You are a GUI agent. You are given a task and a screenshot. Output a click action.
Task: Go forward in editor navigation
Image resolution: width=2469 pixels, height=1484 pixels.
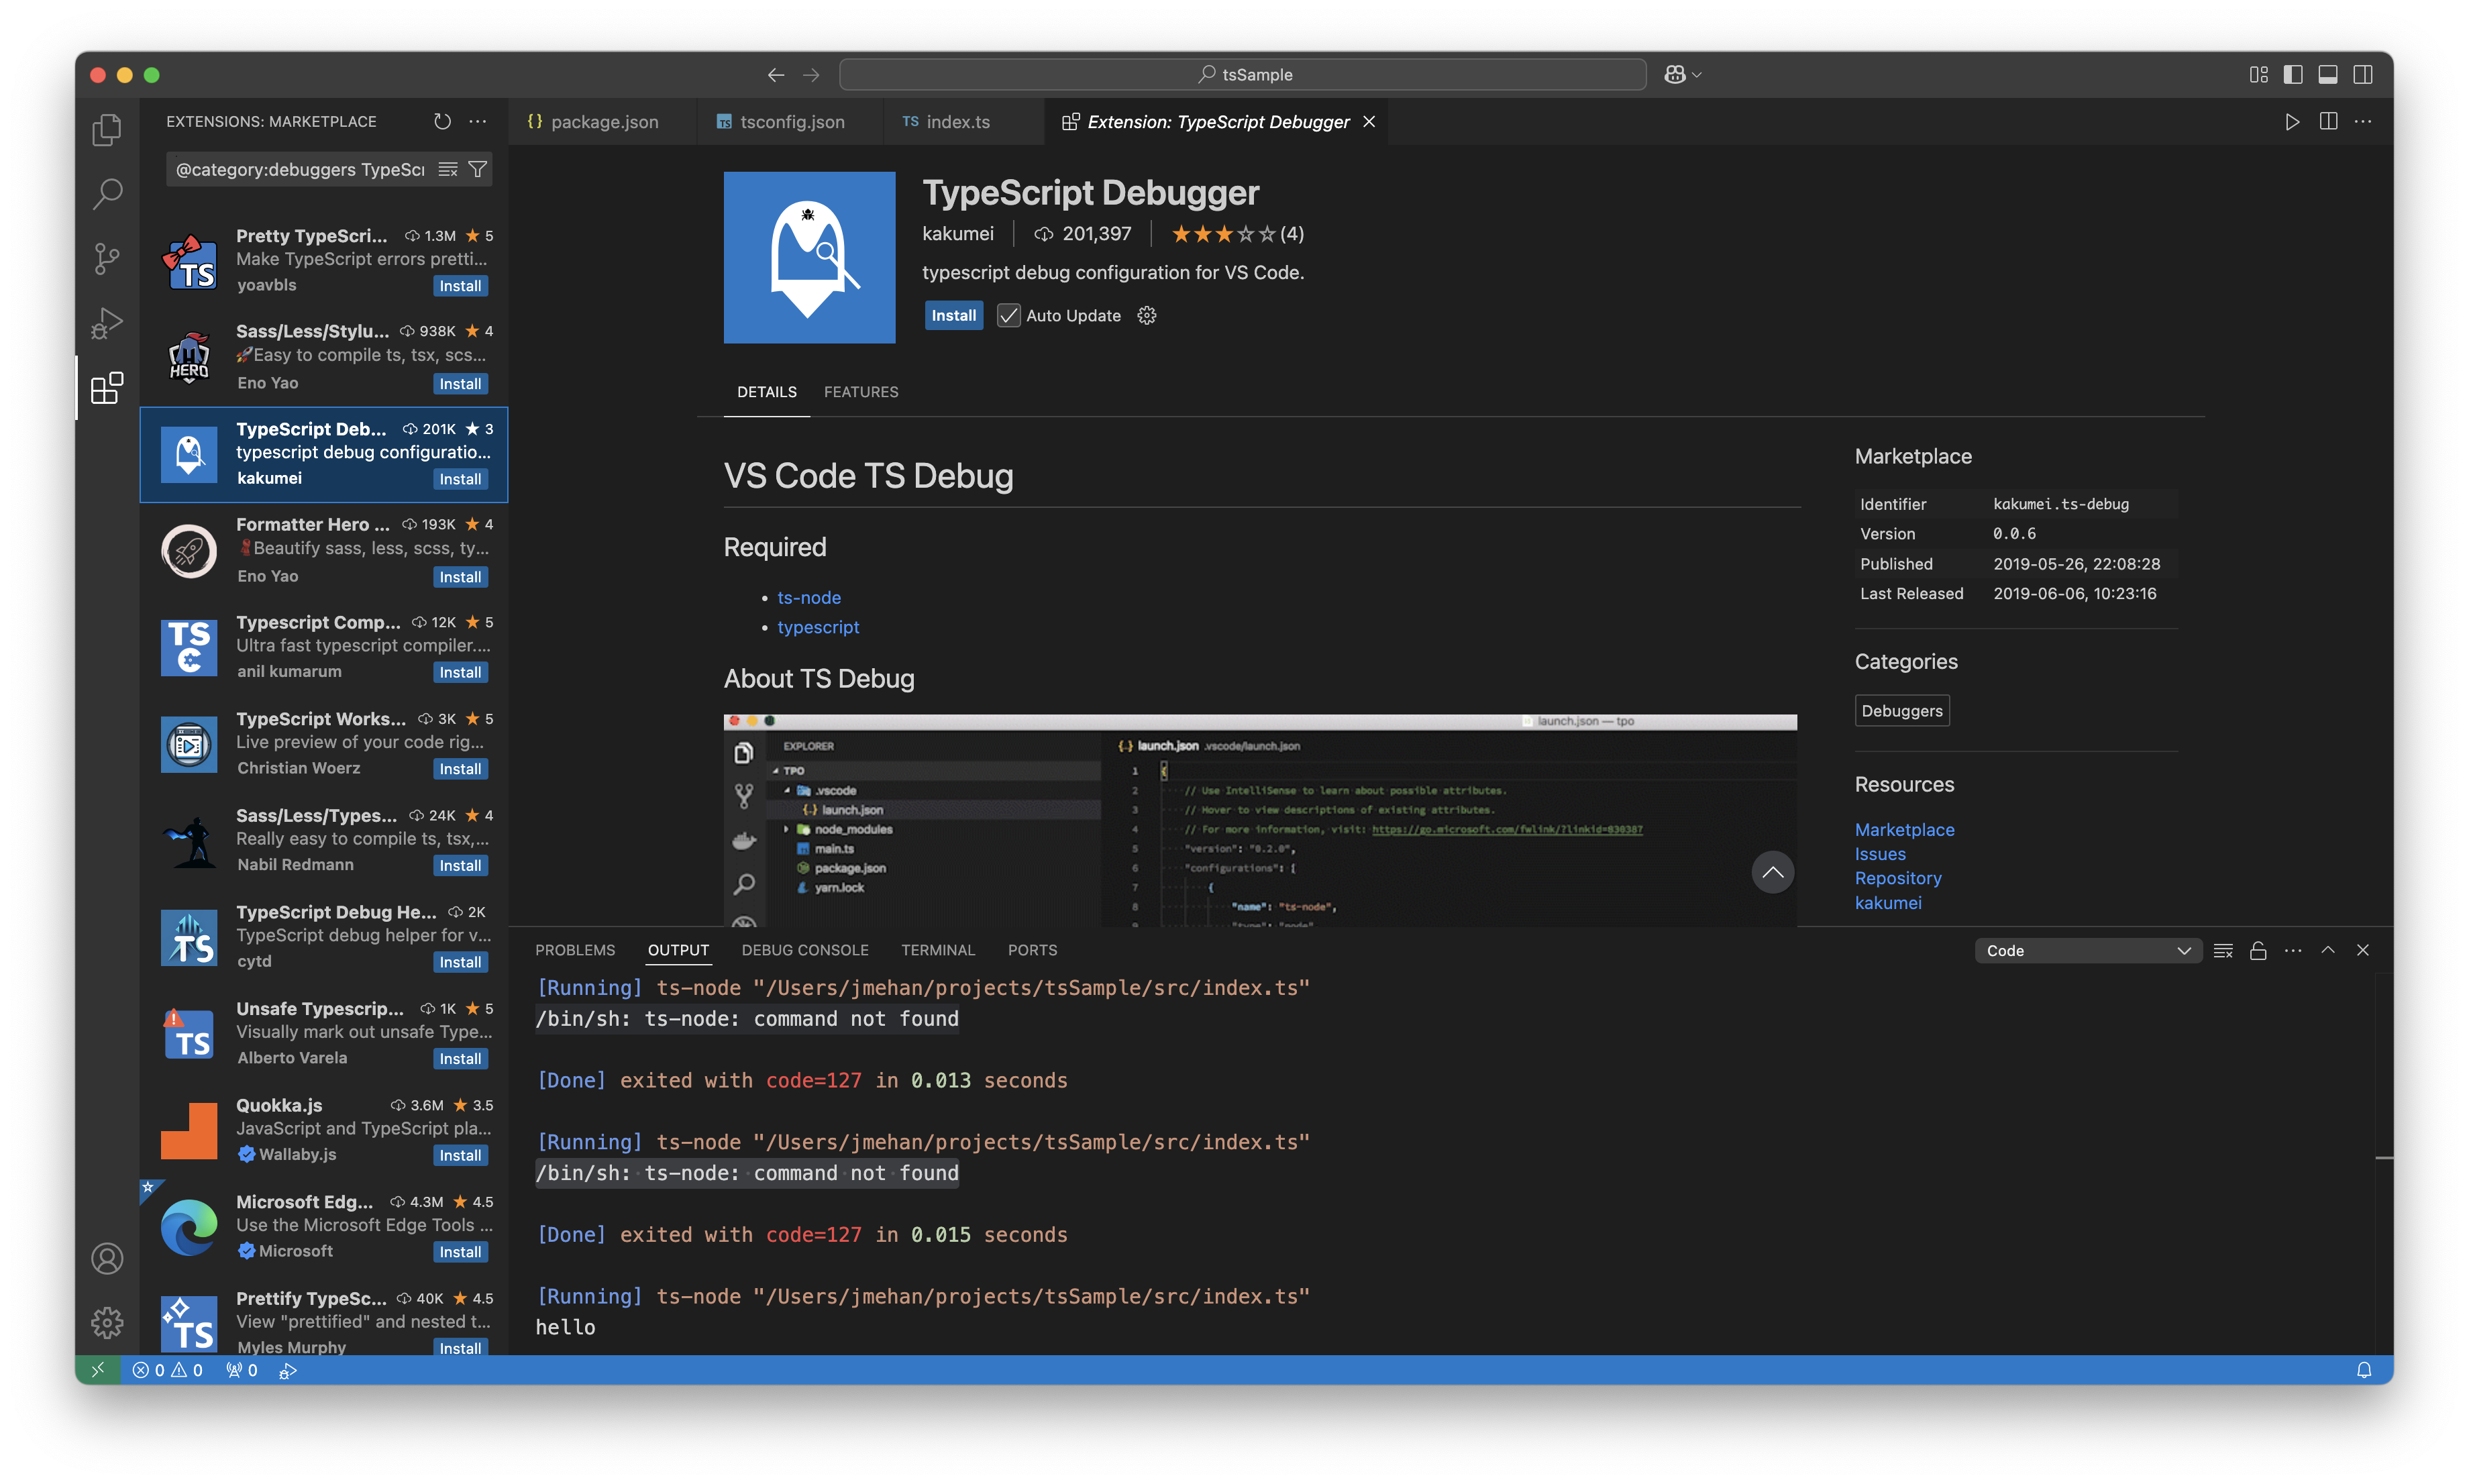point(811,74)
